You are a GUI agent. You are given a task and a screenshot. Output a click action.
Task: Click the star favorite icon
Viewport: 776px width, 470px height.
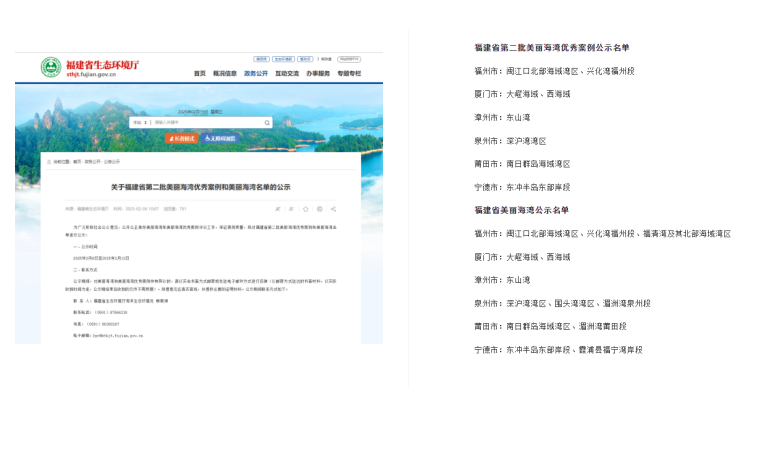tap(305, 209)
